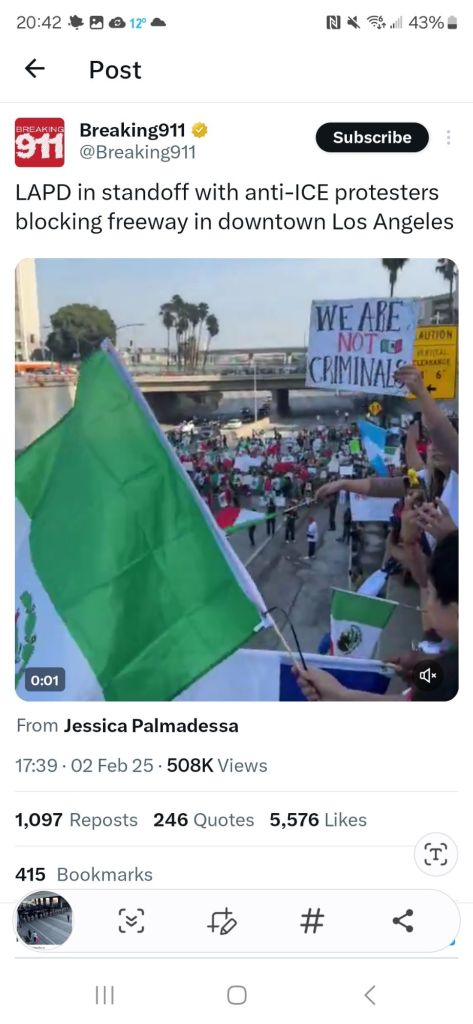Tap the scroll capture icon
This screenshot has height=1024, width=473.
click(131, 921)
